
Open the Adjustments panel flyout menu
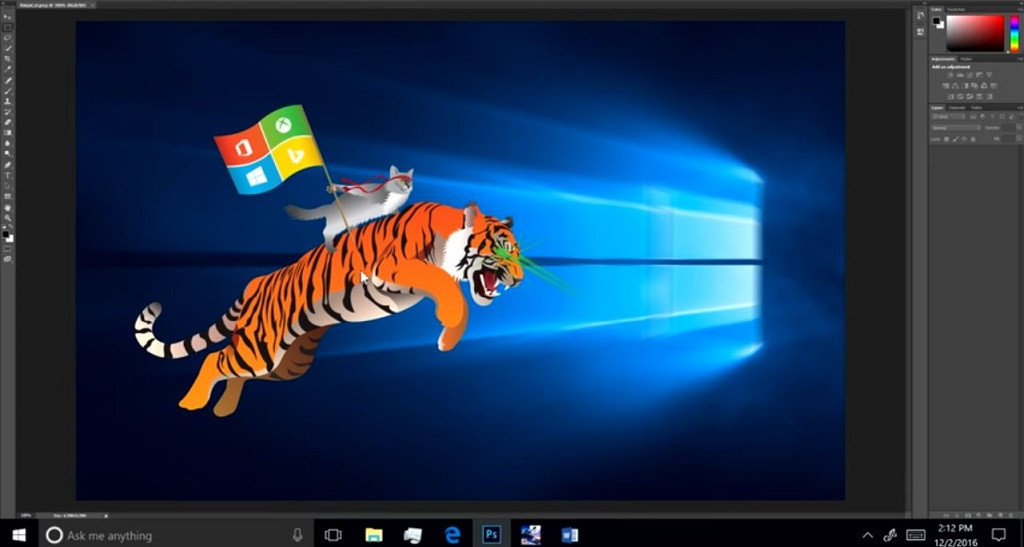tap(1020, 59)
